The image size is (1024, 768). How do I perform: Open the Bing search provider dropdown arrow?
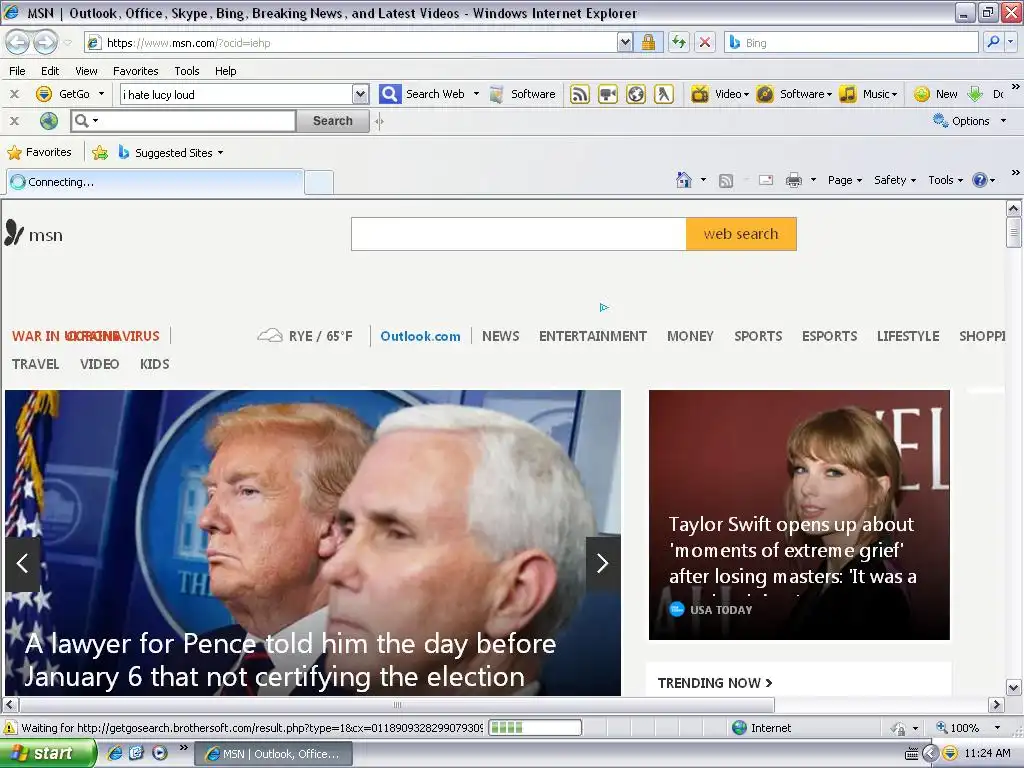click(x=1010, y=42)
